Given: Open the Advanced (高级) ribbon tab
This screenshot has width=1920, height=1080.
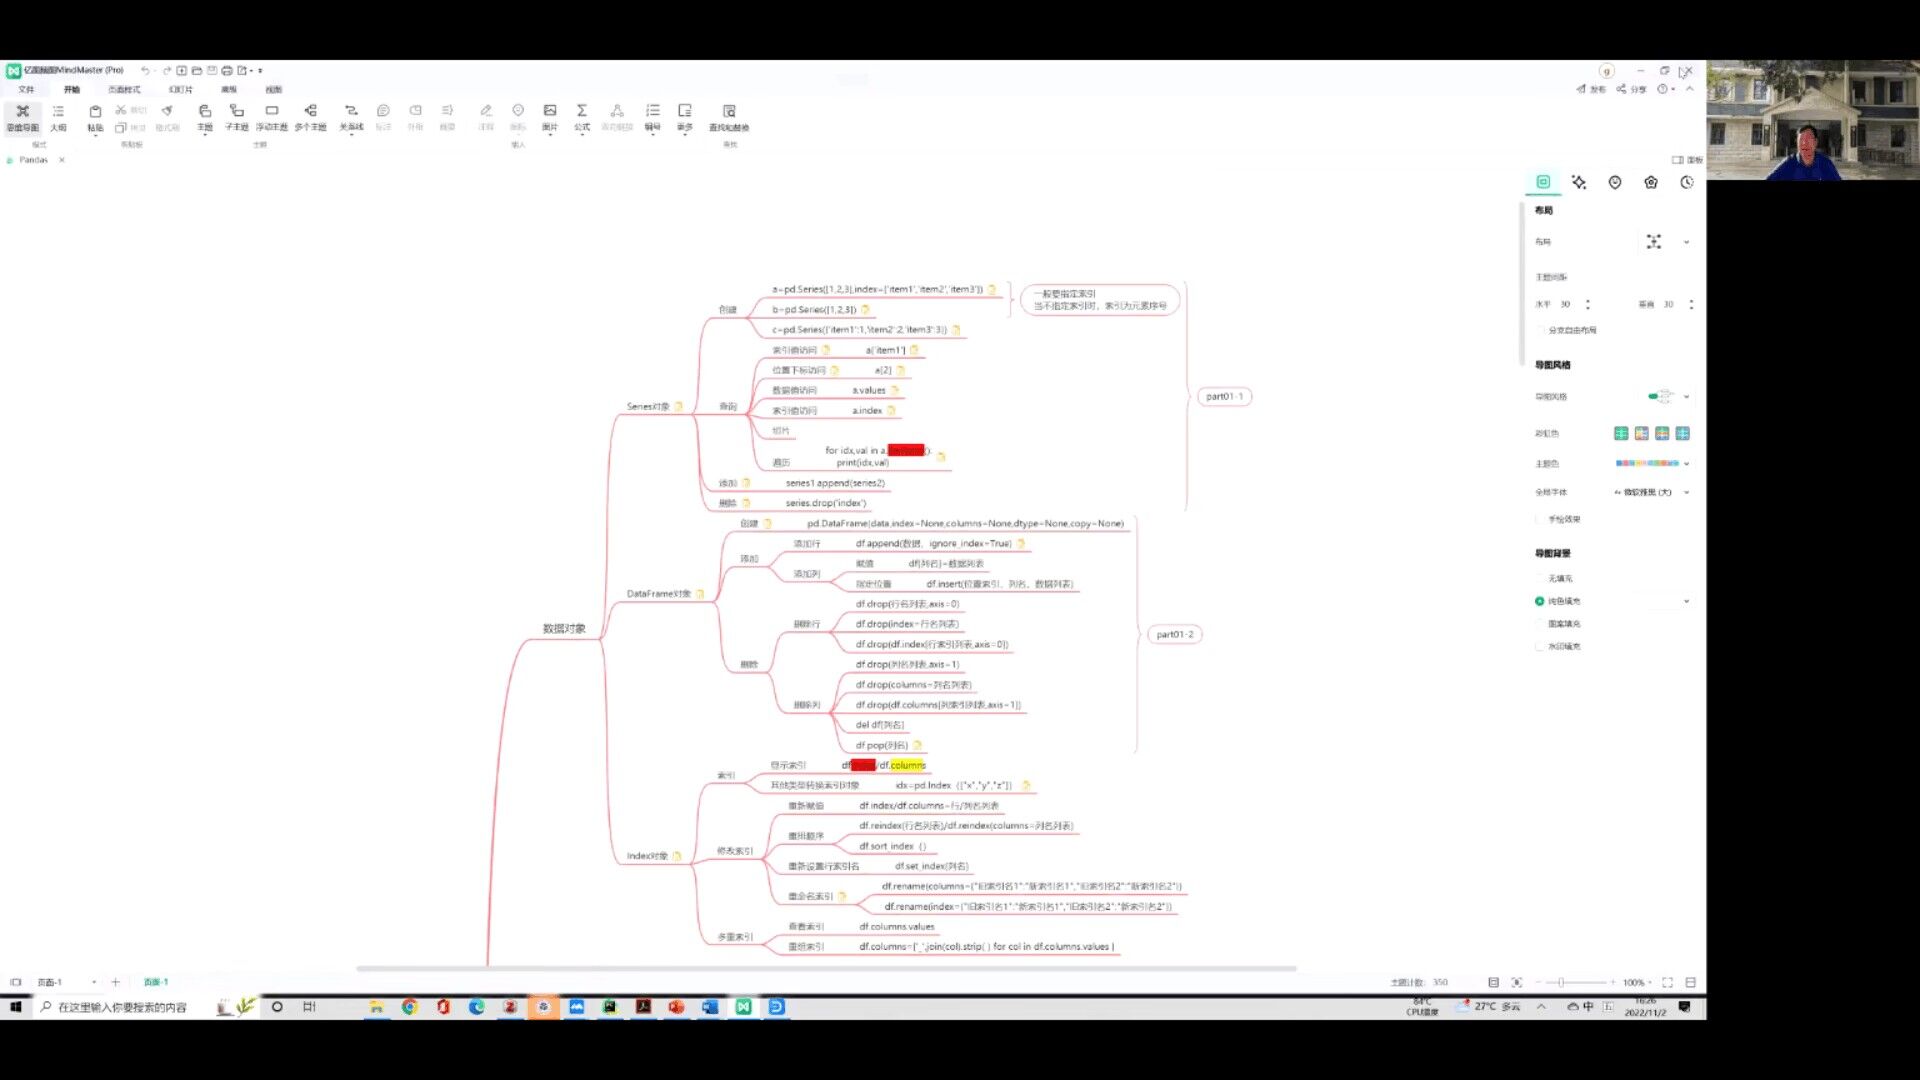Looking at the screenshot, I should click(x=229, y=90).
